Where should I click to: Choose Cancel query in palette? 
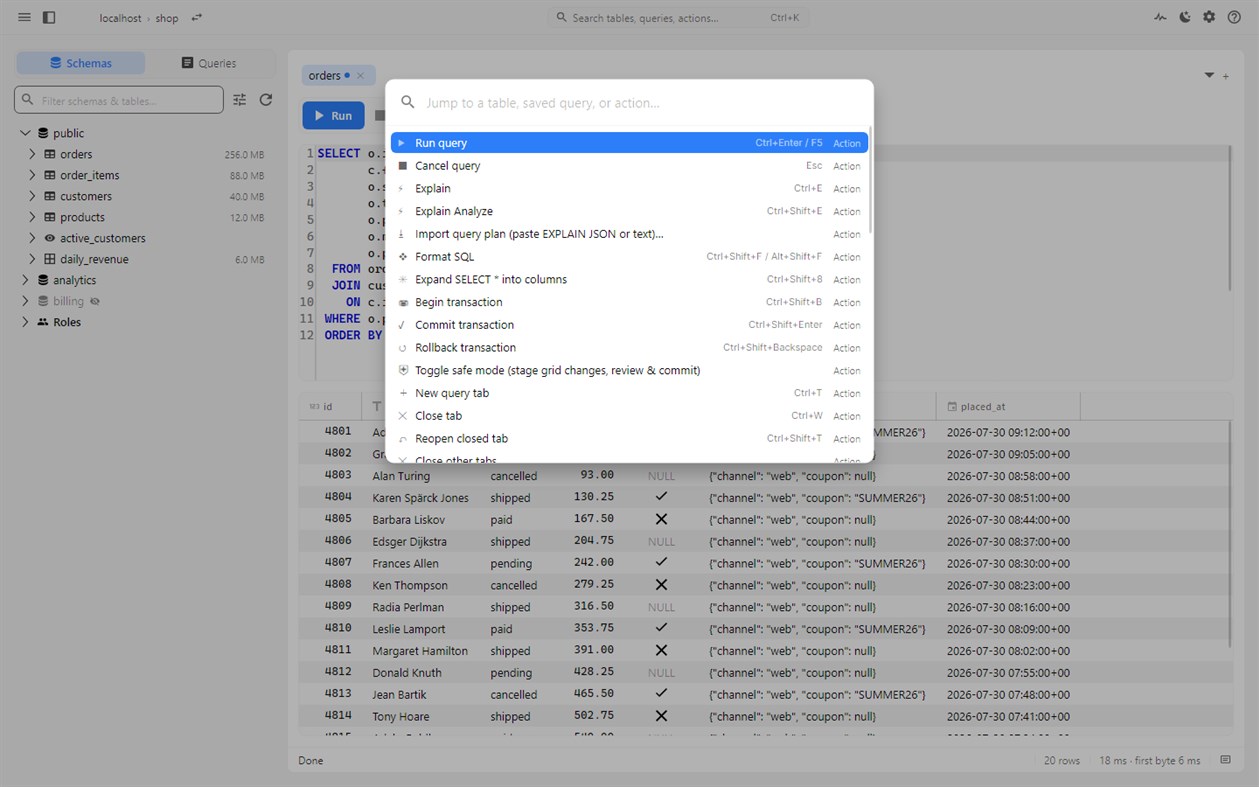point(629,166)
